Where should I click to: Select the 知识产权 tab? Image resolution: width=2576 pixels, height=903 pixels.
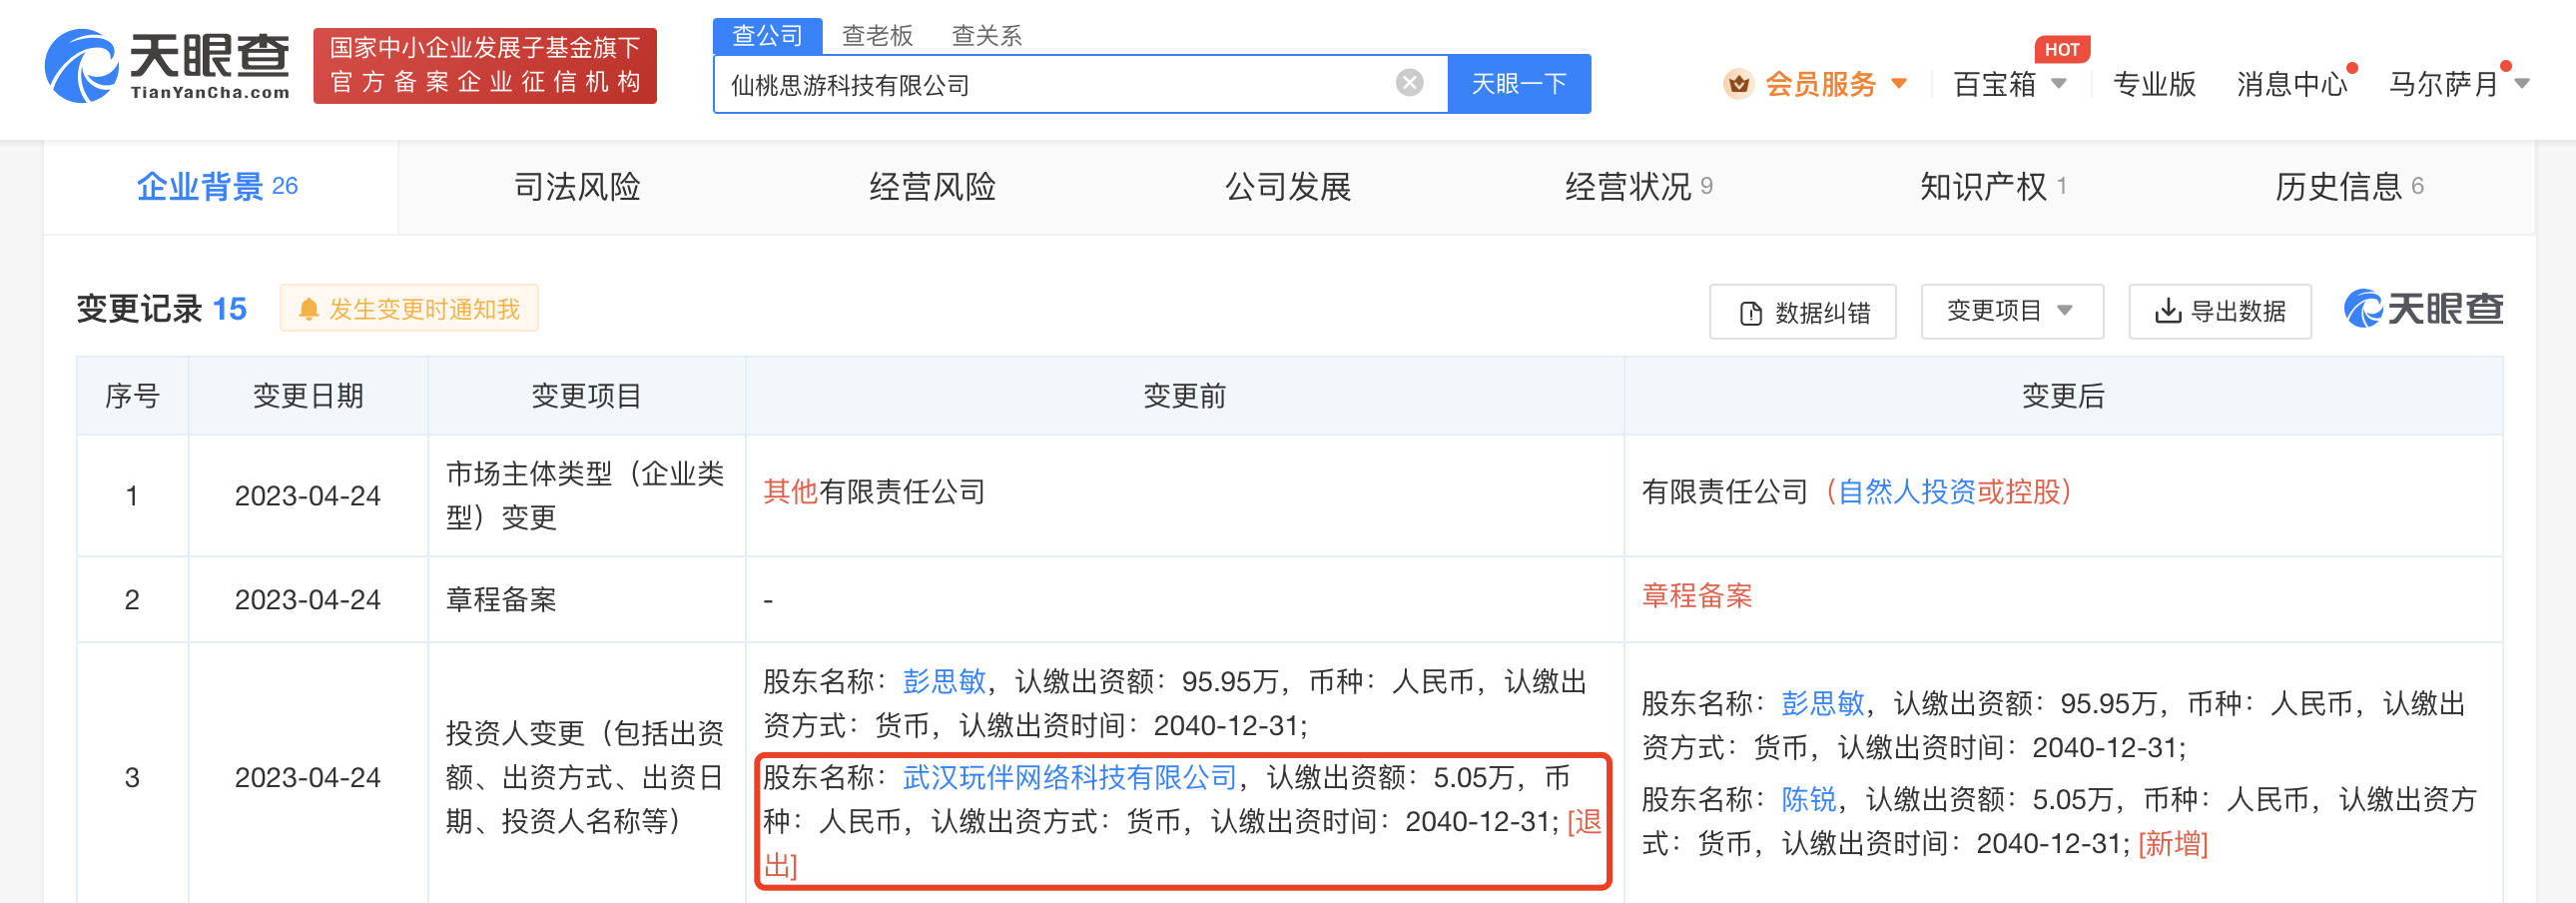[1994, 187]
